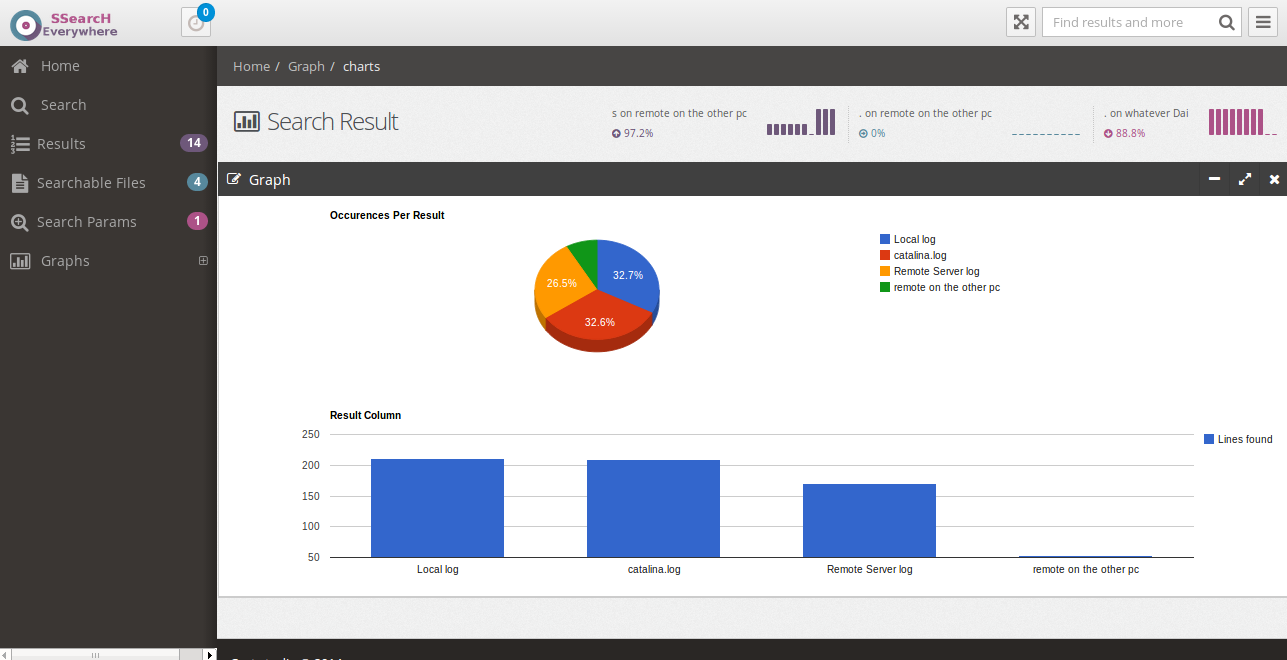Click the SSearcH Everywhere logo
The image size is (1287, 660).
tap(63, 21)
